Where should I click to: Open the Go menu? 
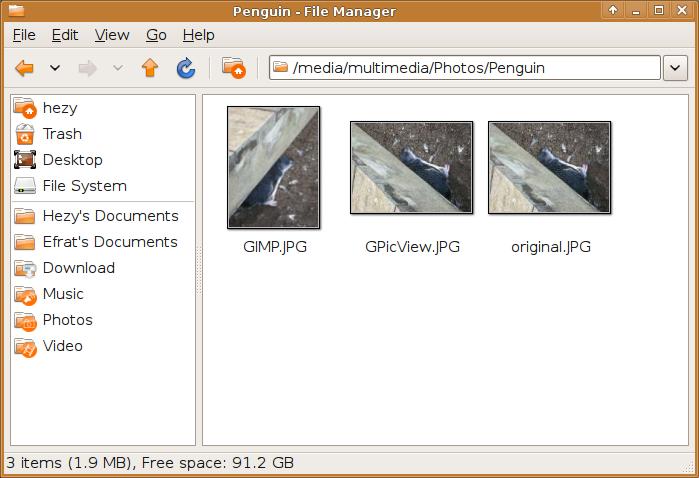point(156,35)
